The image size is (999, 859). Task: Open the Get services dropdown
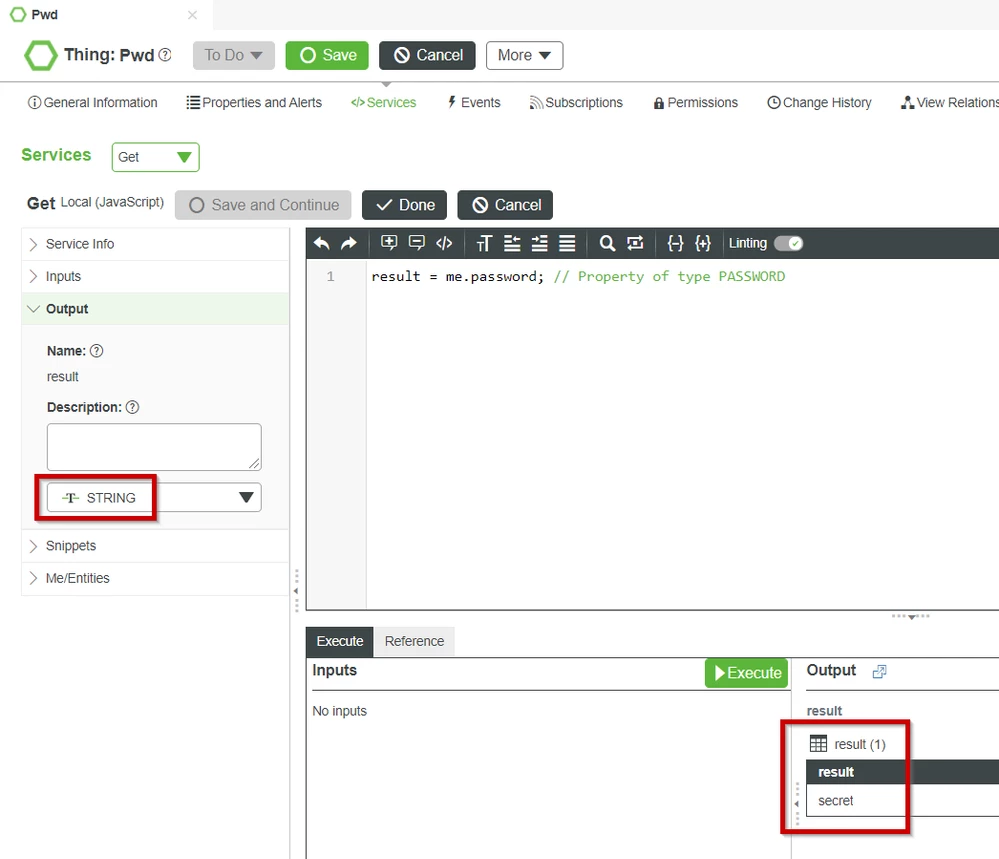click(x=155, y=157)
